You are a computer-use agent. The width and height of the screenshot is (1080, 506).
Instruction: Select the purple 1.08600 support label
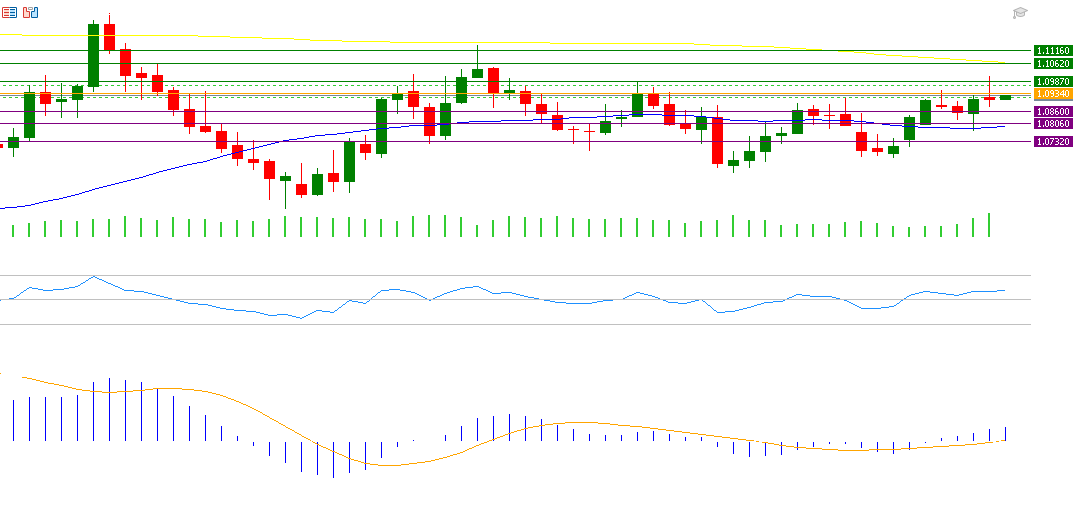point(1053,112)
